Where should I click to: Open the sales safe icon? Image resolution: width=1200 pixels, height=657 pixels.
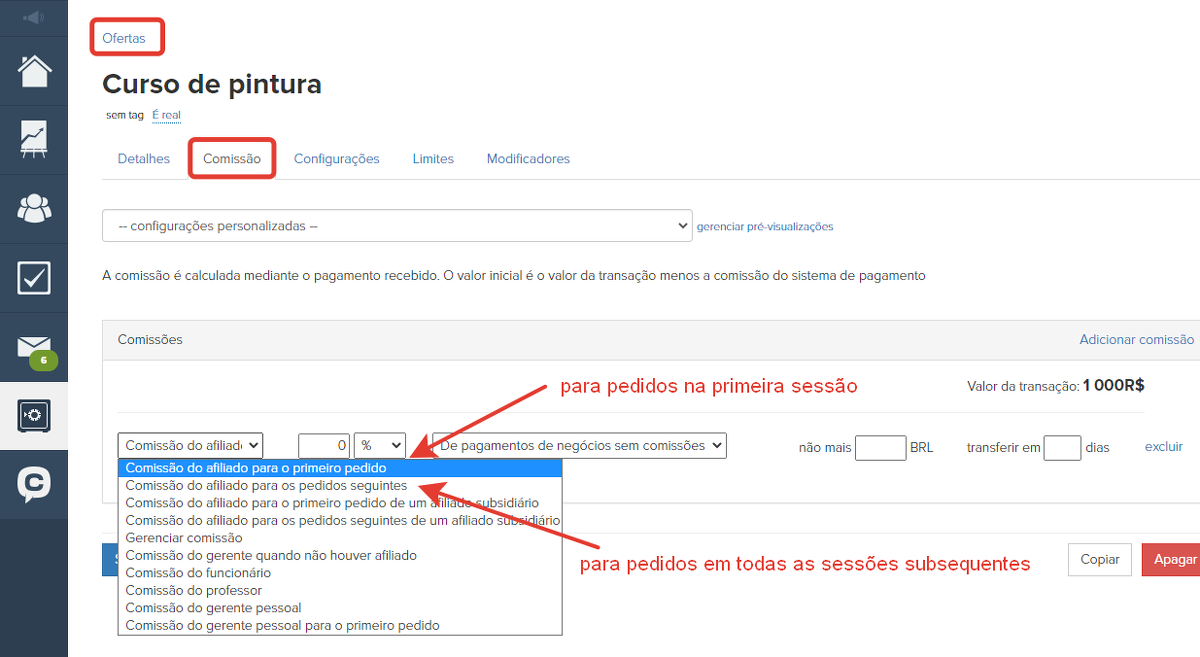(34, 416)
